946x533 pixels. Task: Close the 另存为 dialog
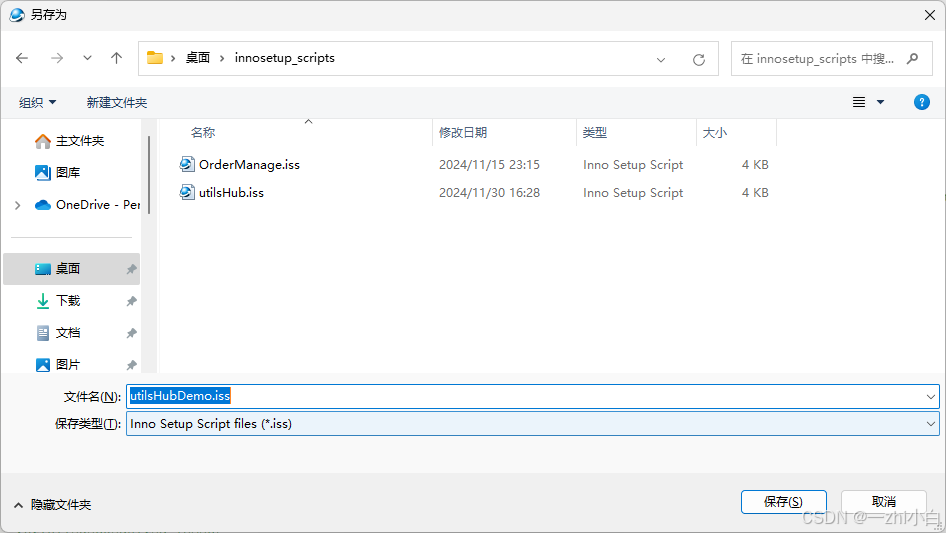click(930, 15)
